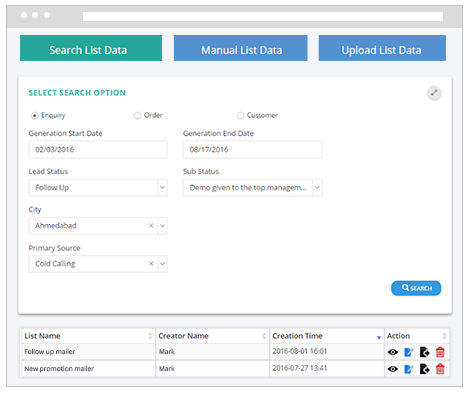Clear the Ahmedabad city selection
This screenshot has height=396, width=468.
(151, 226)
